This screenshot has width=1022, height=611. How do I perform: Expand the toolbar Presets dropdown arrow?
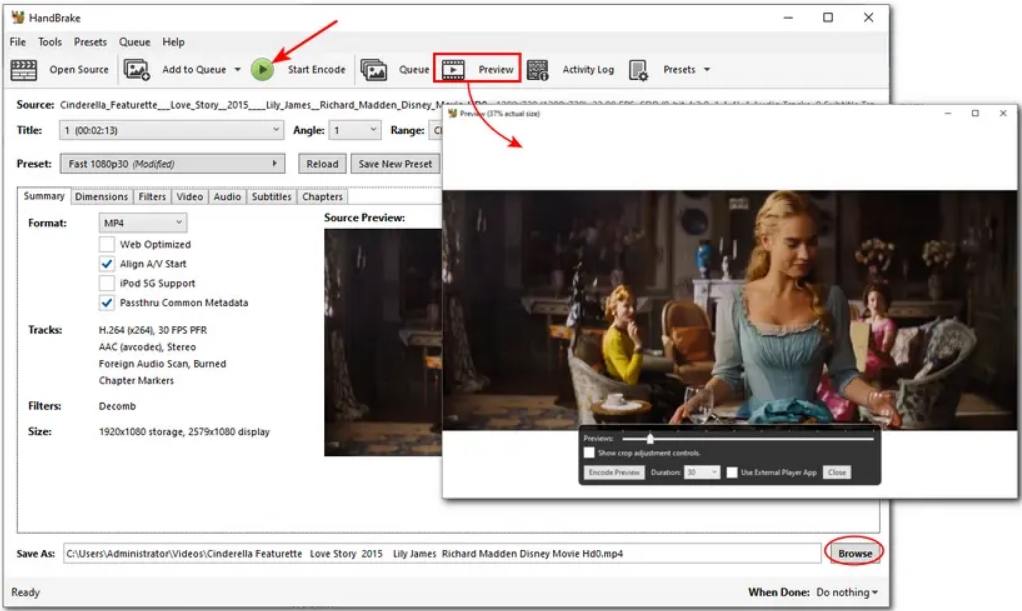click(x=707, y=70)
